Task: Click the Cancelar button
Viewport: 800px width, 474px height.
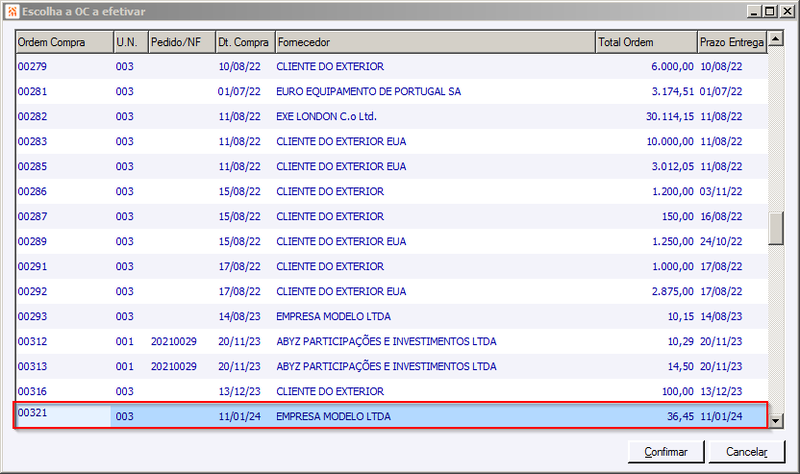Action: (746, 452)
